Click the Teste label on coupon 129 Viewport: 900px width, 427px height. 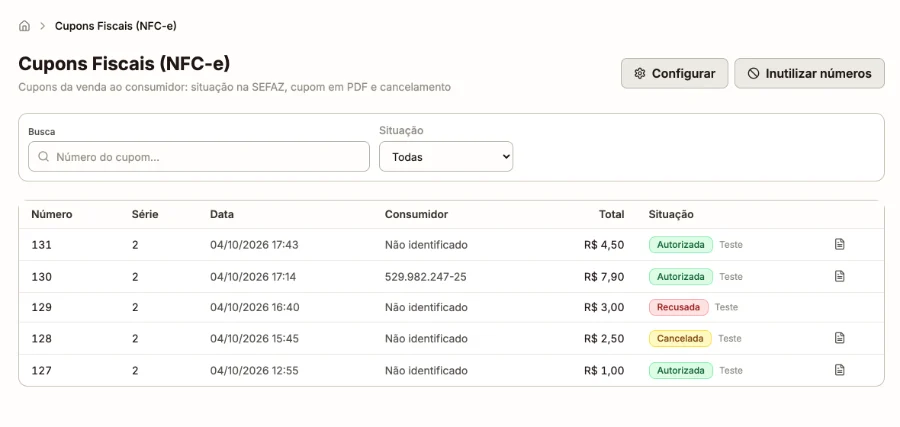pos(726,307)
